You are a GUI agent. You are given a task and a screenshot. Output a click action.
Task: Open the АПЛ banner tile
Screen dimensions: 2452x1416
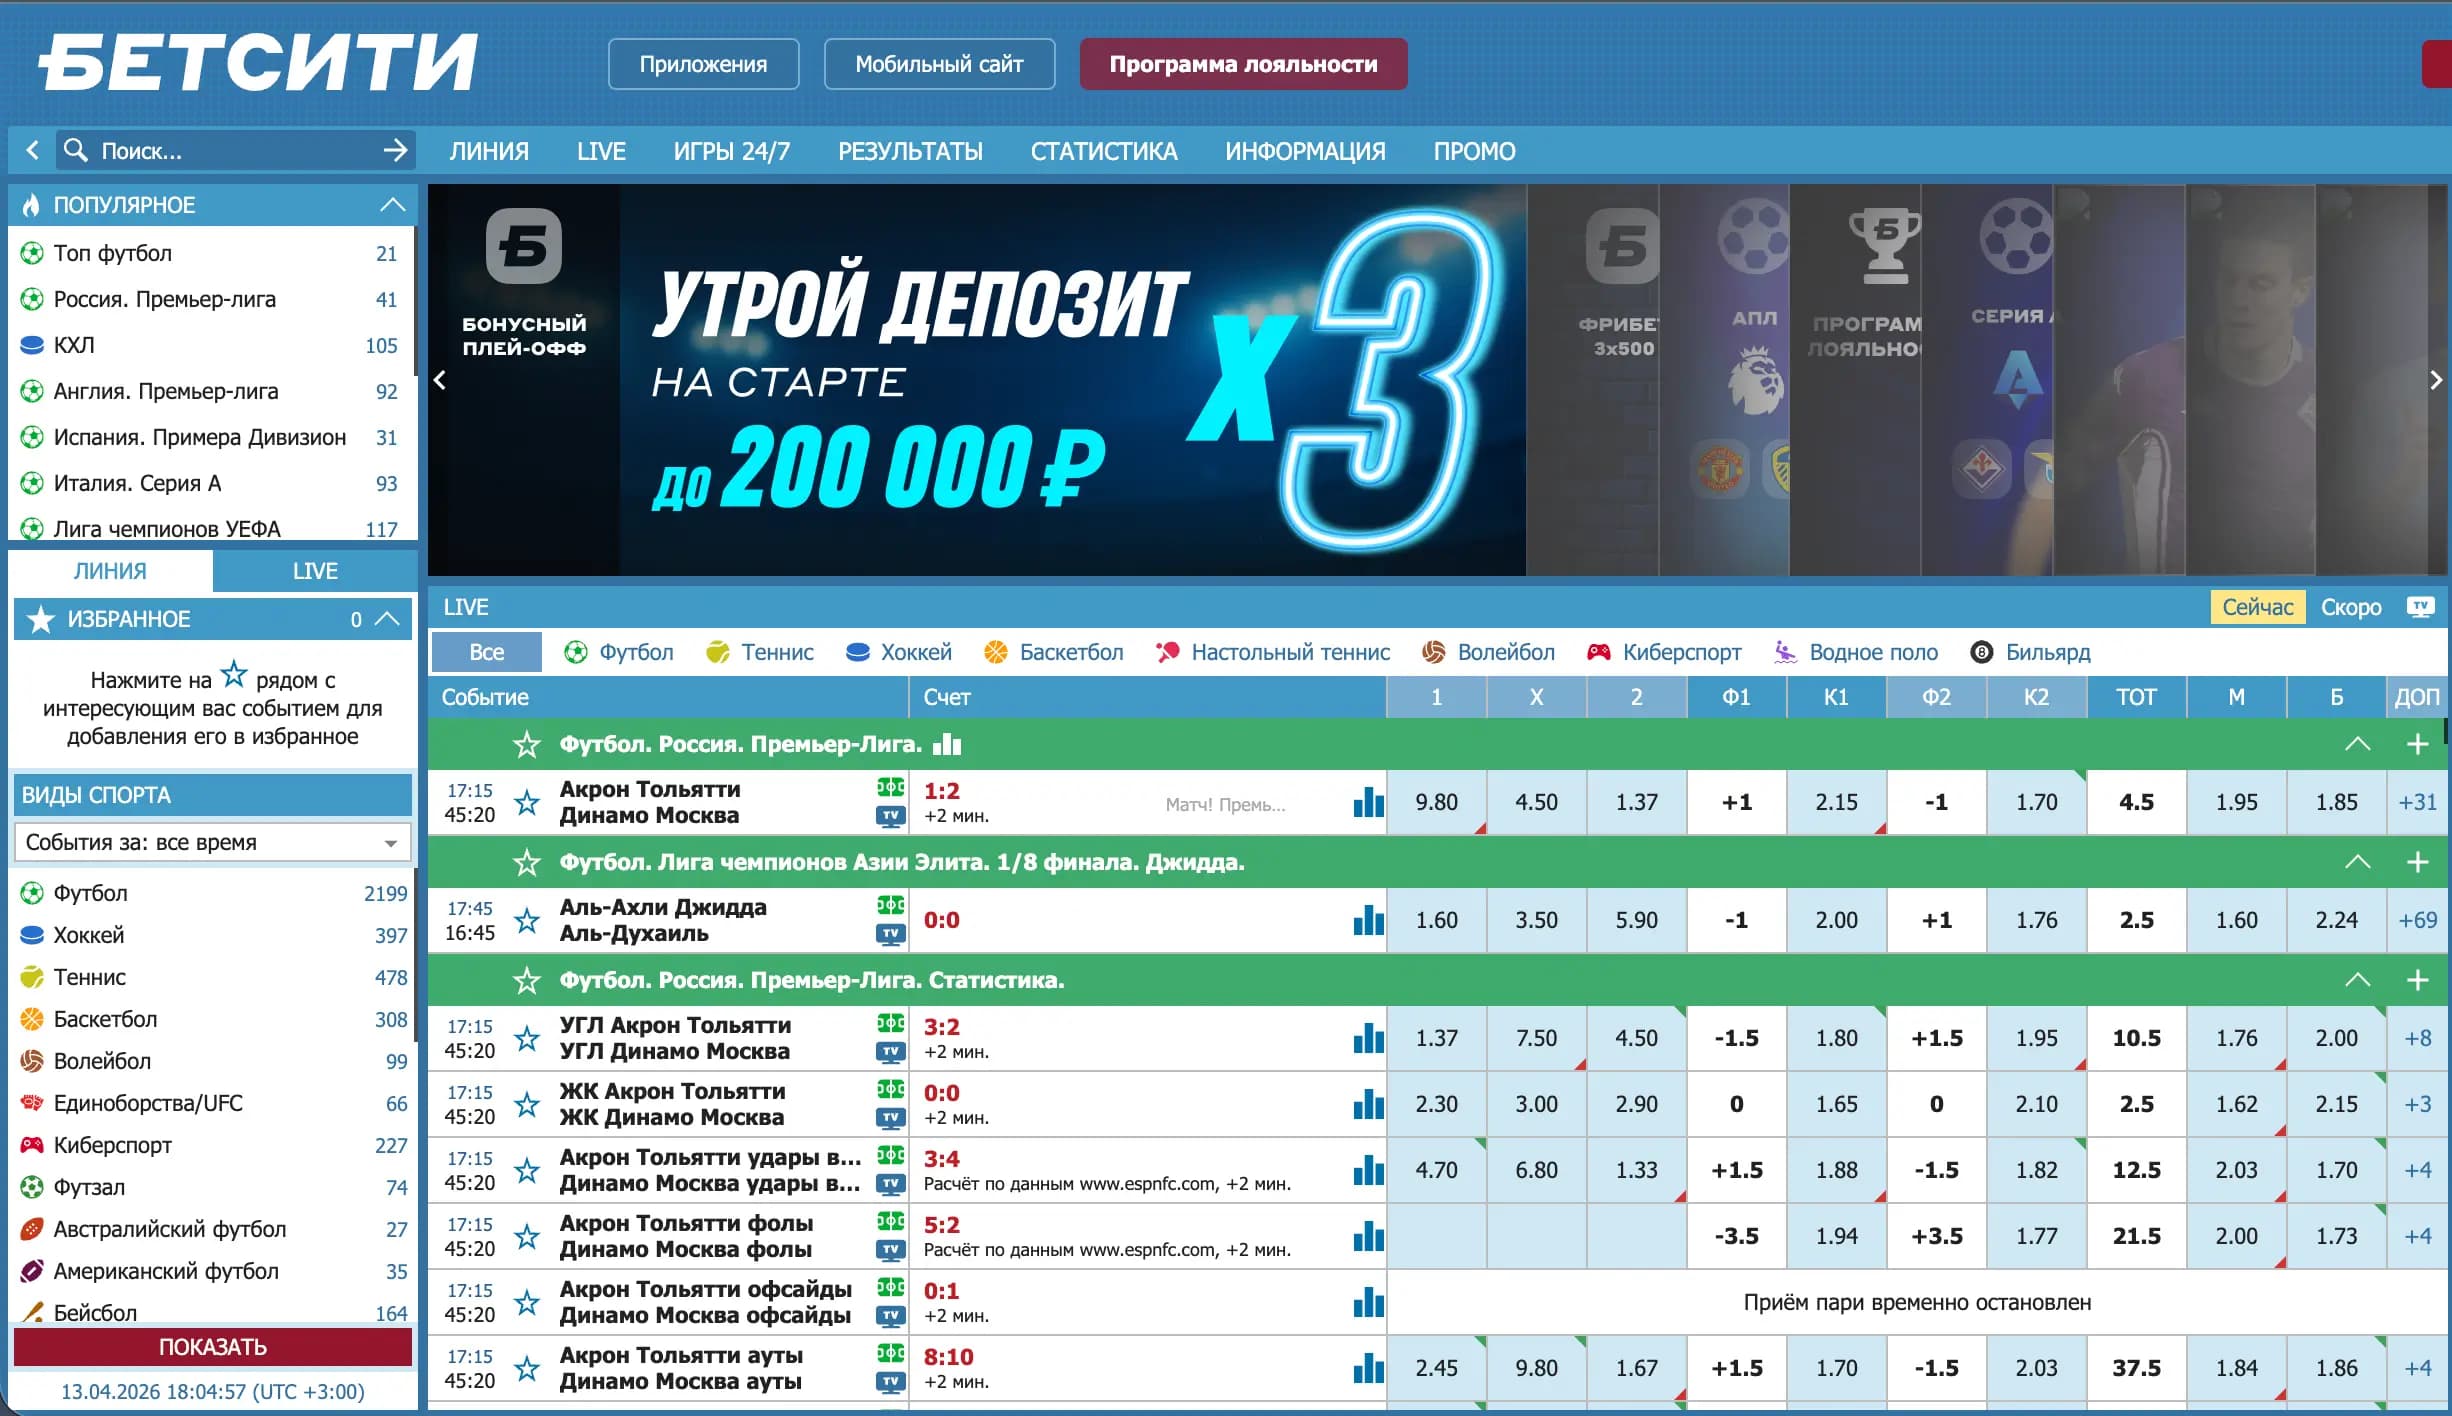1725,380
